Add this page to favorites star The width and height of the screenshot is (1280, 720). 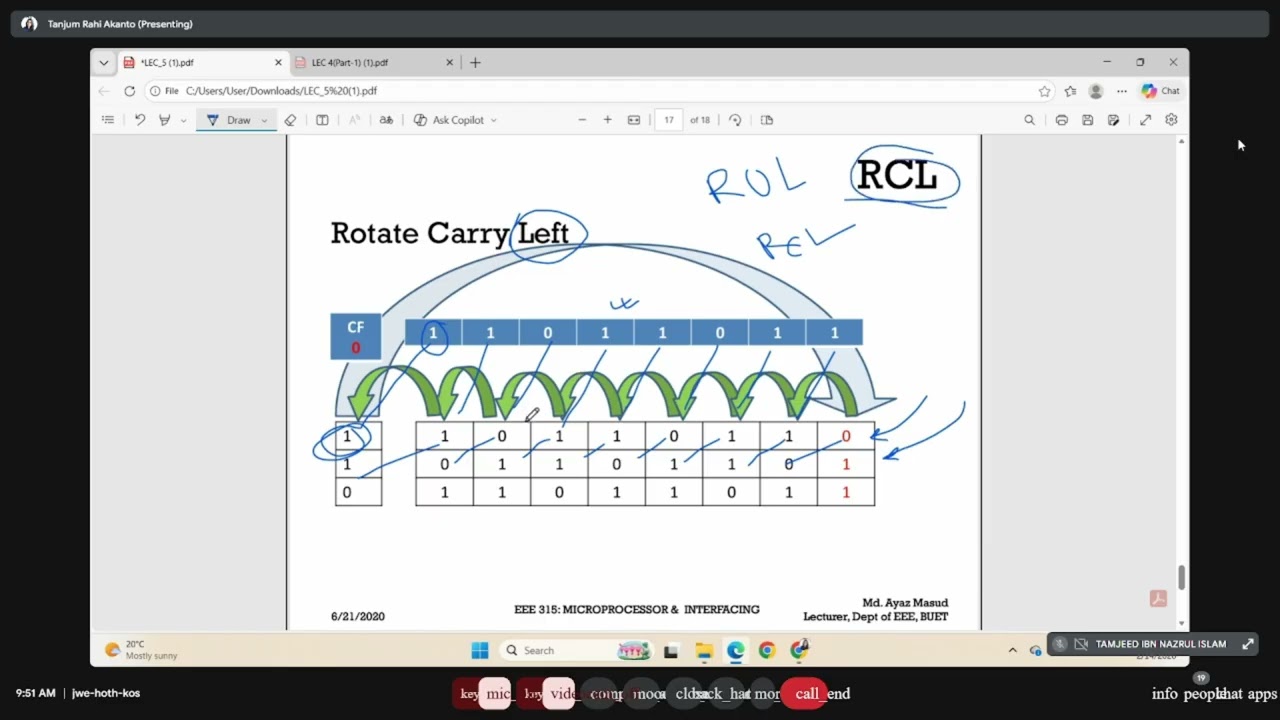coord(1044,91)
